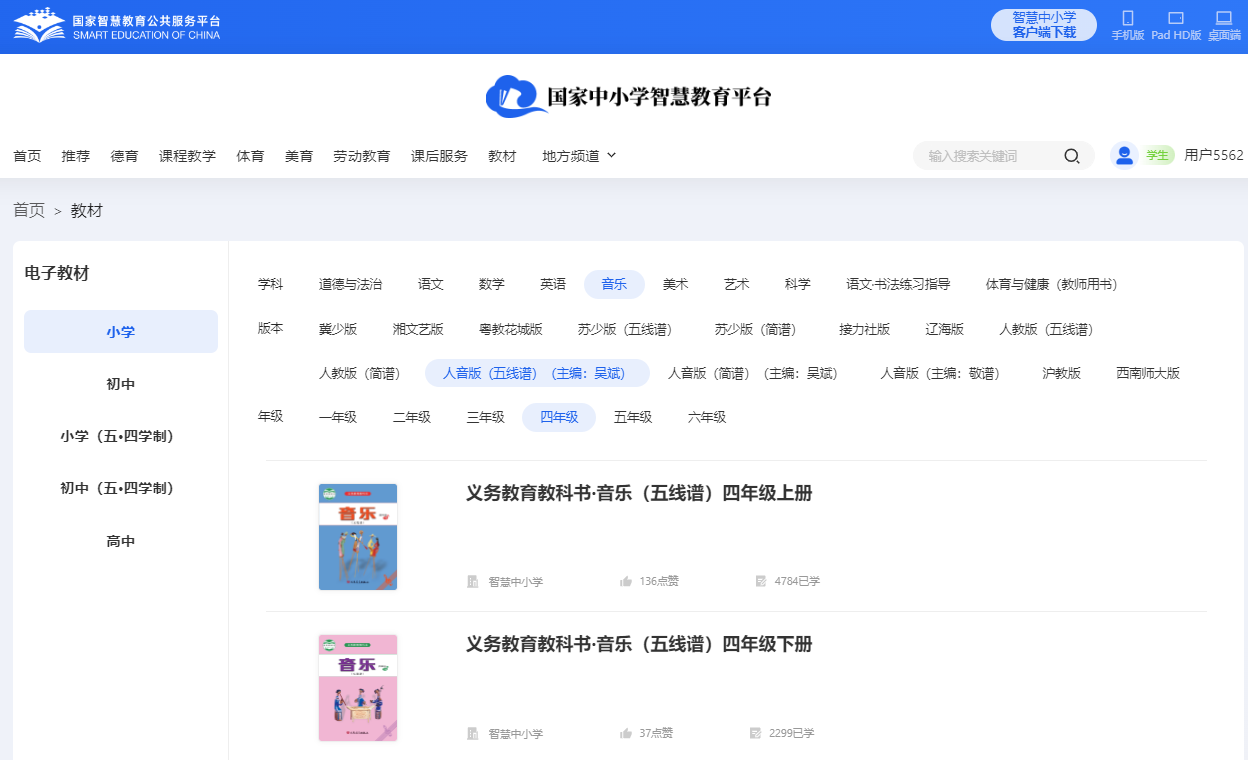
Task: Expand the 地方频道 dropdown
Action: [x=579, y=156]
